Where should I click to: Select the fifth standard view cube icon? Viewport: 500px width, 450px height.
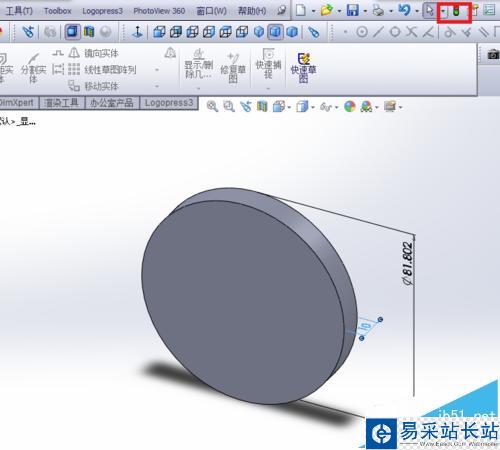click(226, 32)
